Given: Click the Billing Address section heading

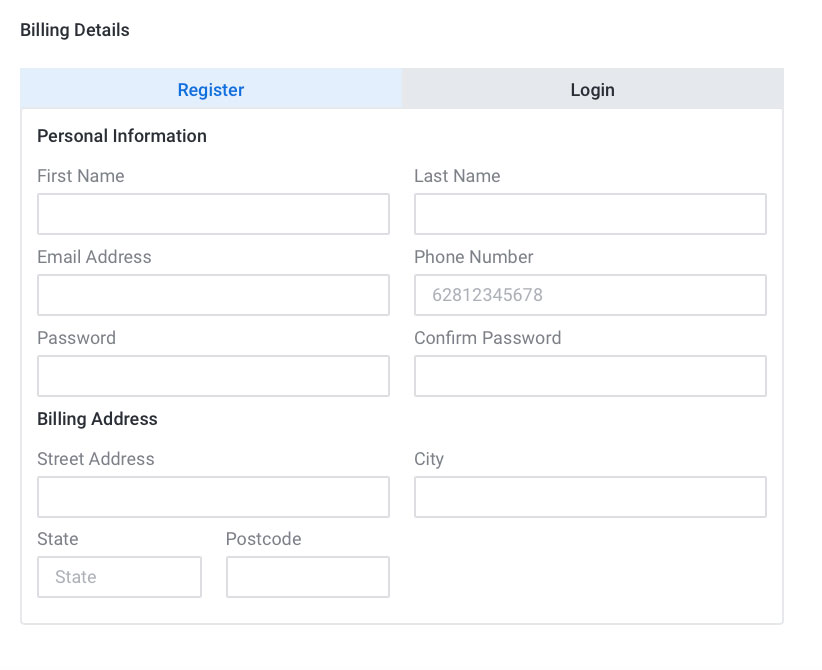Looking at the screenshot, I should point(97,419).
